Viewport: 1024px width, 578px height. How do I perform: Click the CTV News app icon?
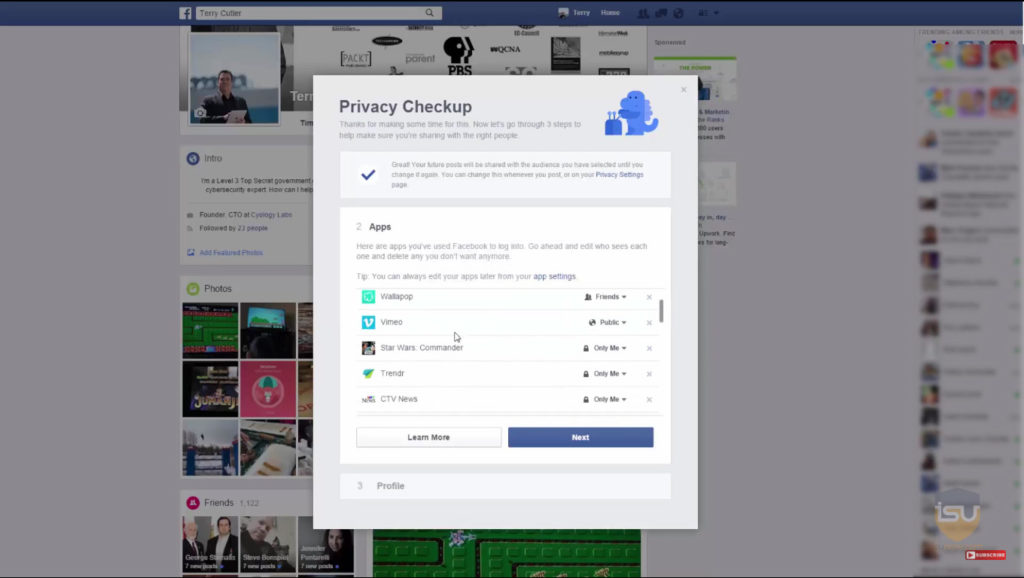click(368, 399)
